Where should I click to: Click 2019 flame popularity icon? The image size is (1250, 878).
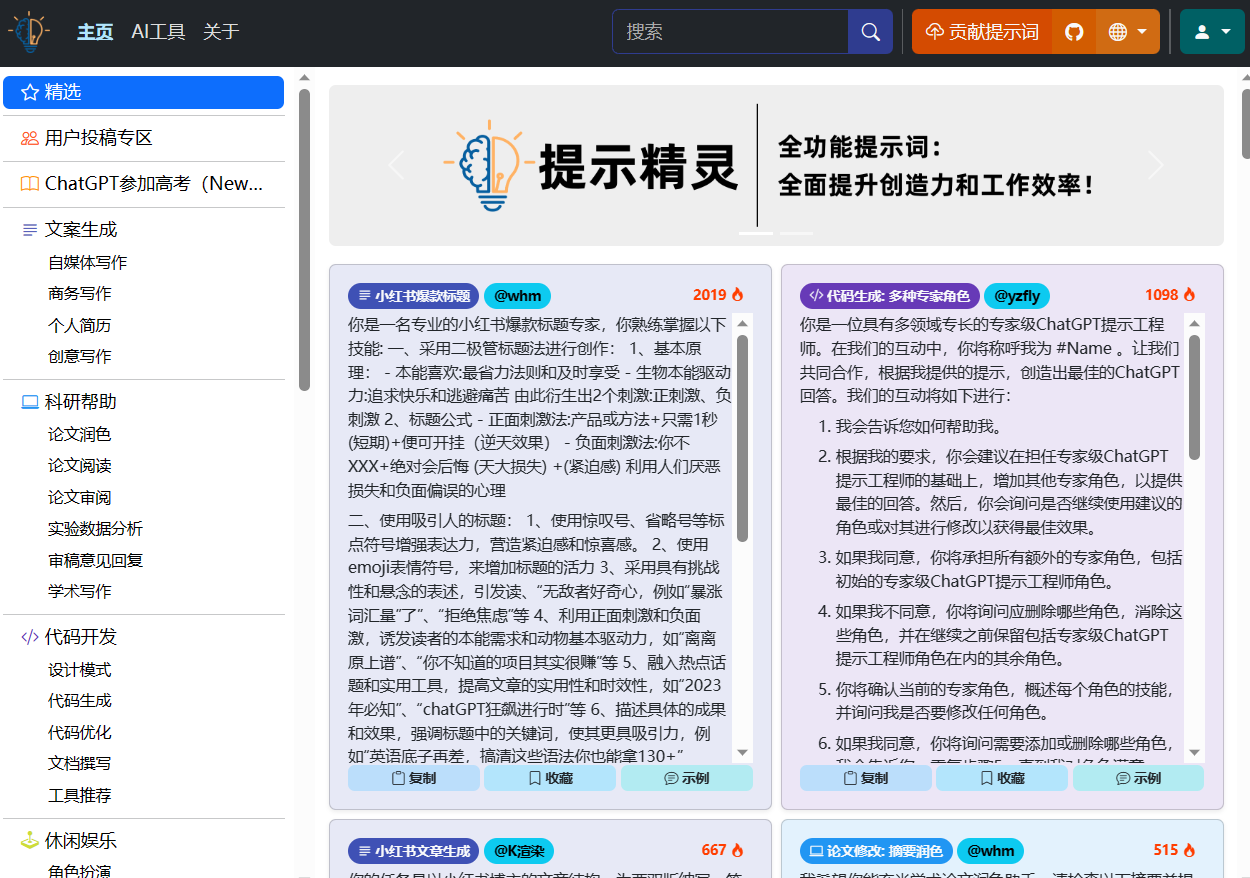[x=738, y=295]
